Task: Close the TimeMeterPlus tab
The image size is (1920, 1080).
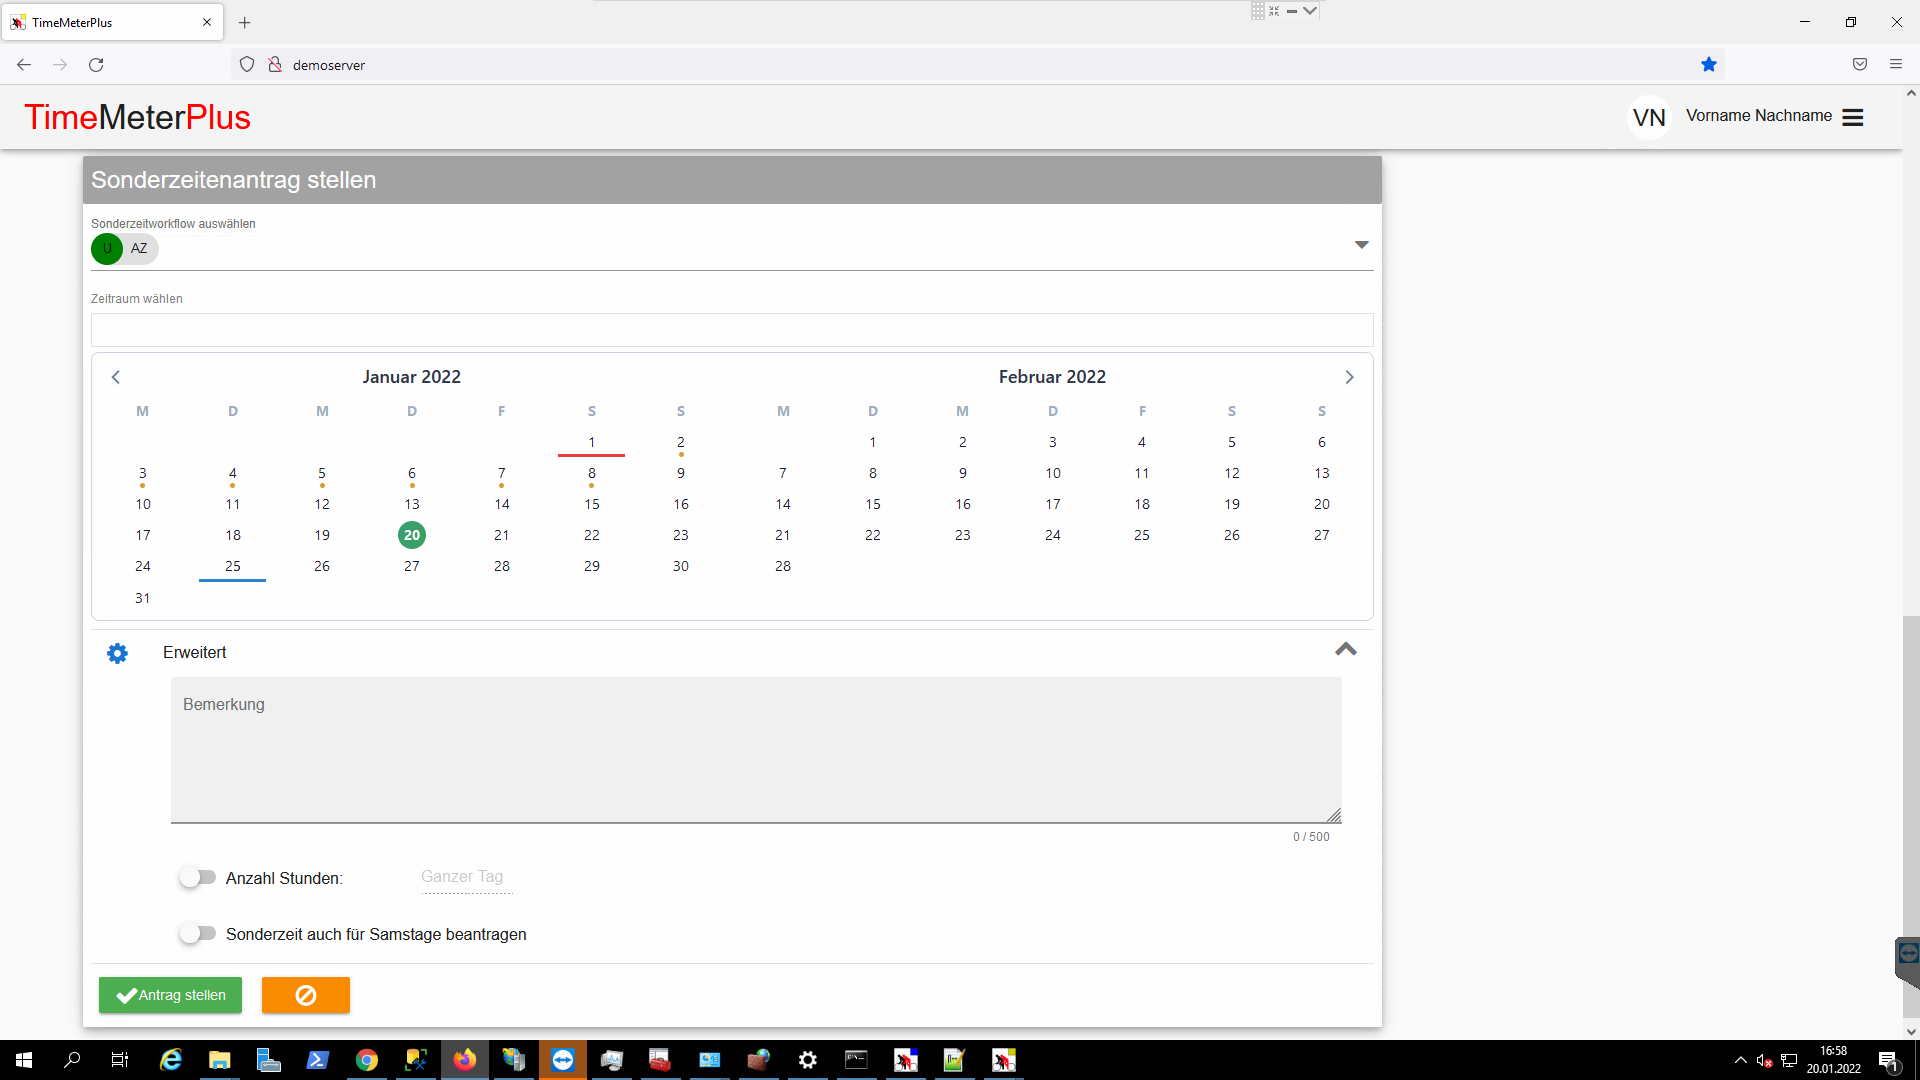Action: click(207, 22)
